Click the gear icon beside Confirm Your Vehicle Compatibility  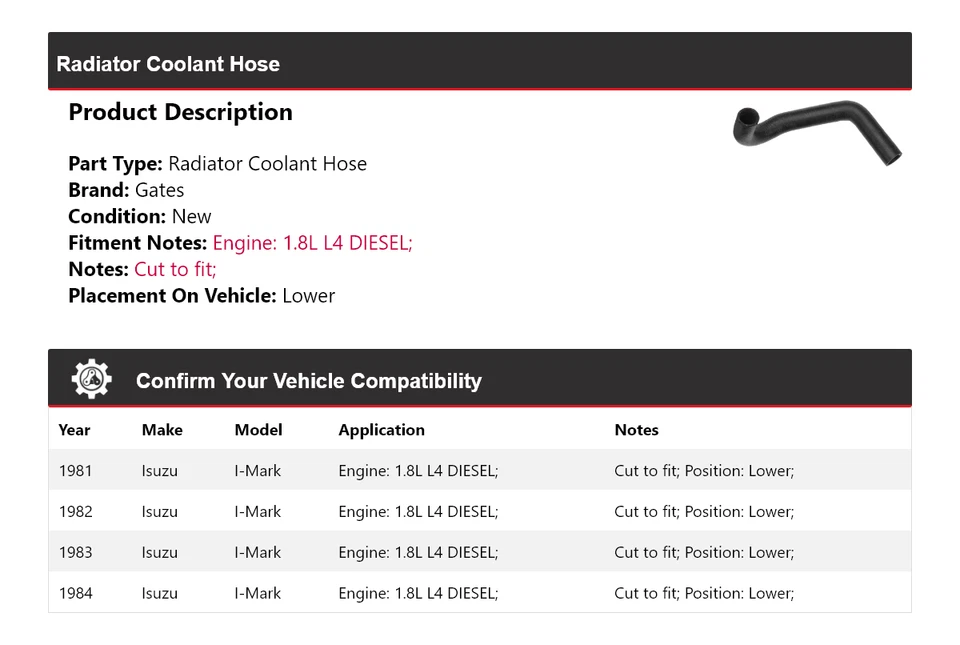point(92,380)
